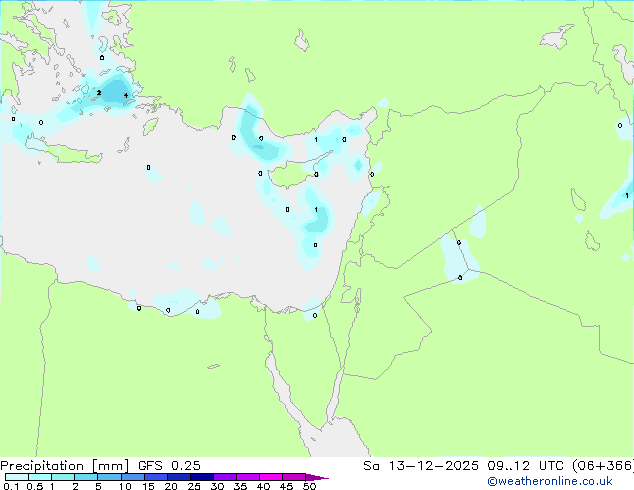Image resolution: width=634 pixels, height=490 pixels.
Task: Click the legend swatch between 0.1 and 0.5
Action: point(17,477)
